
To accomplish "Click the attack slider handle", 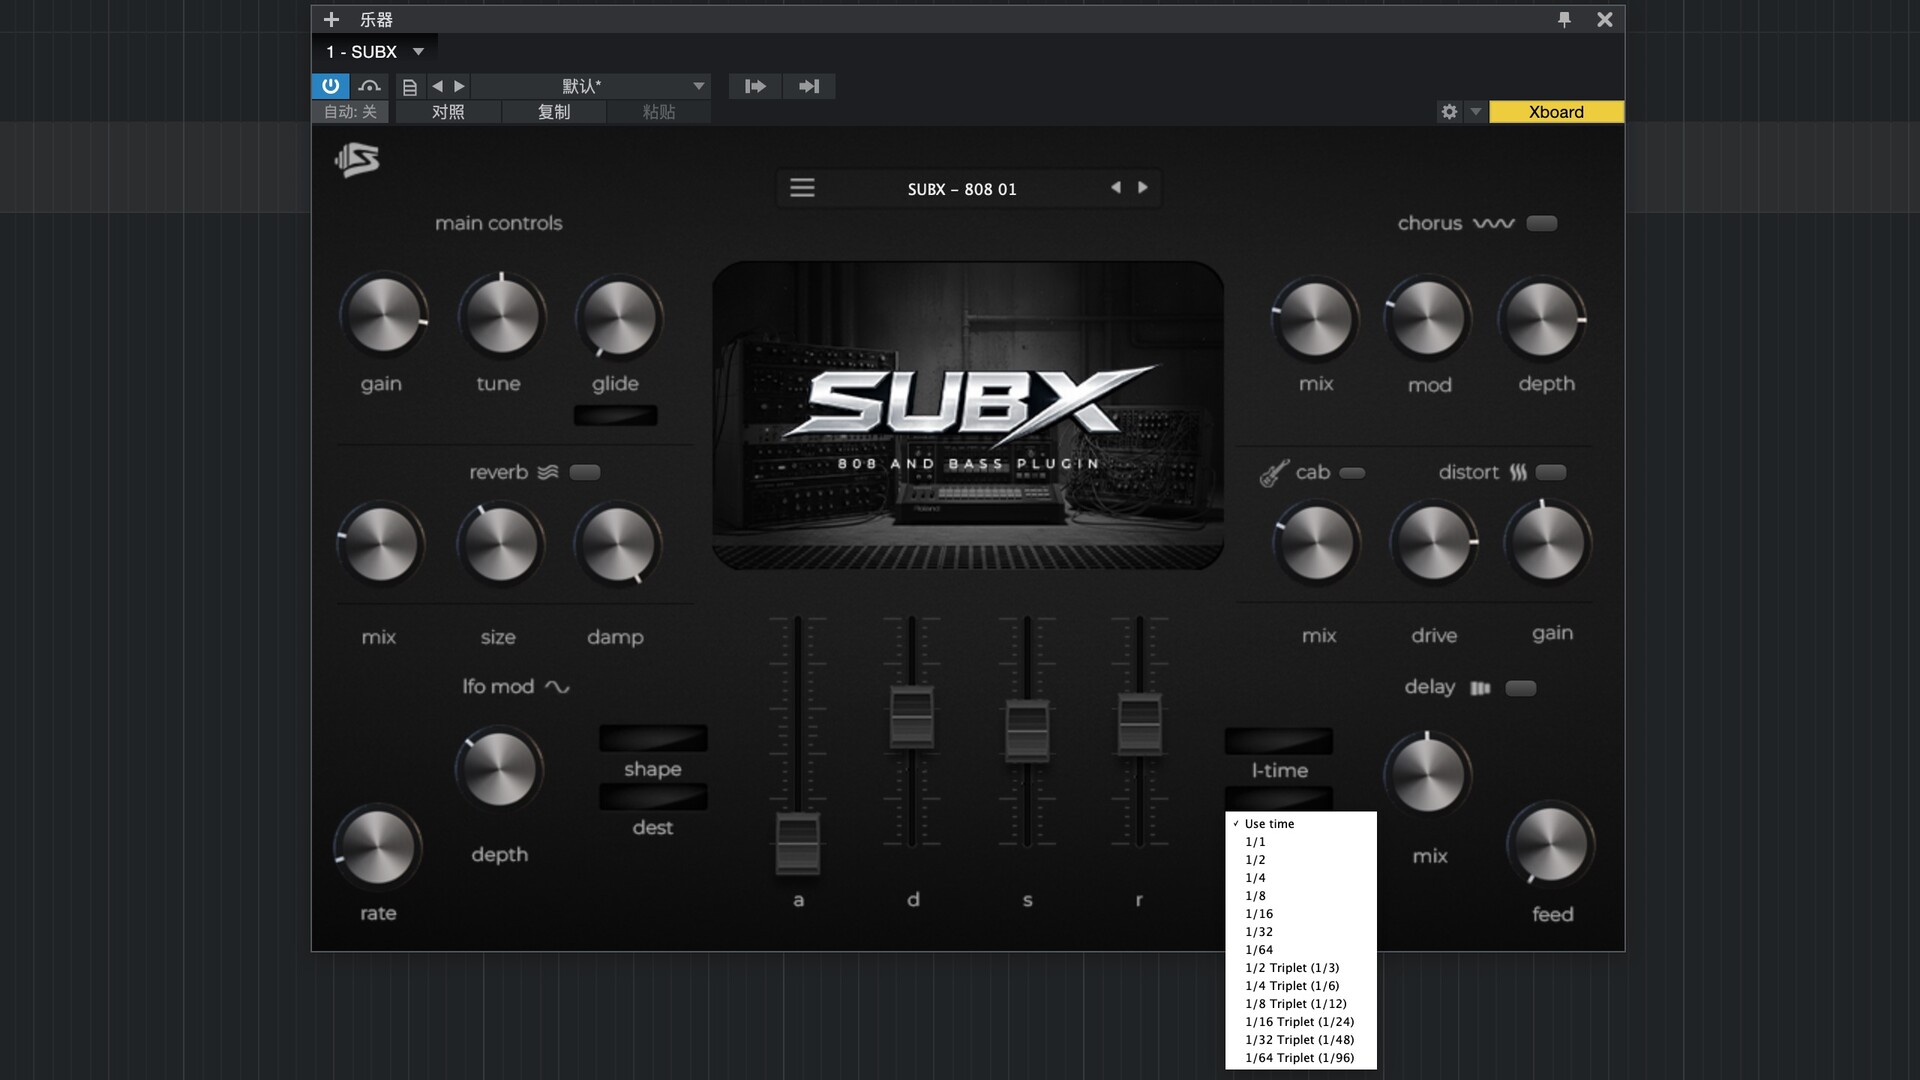I will 798,842.
